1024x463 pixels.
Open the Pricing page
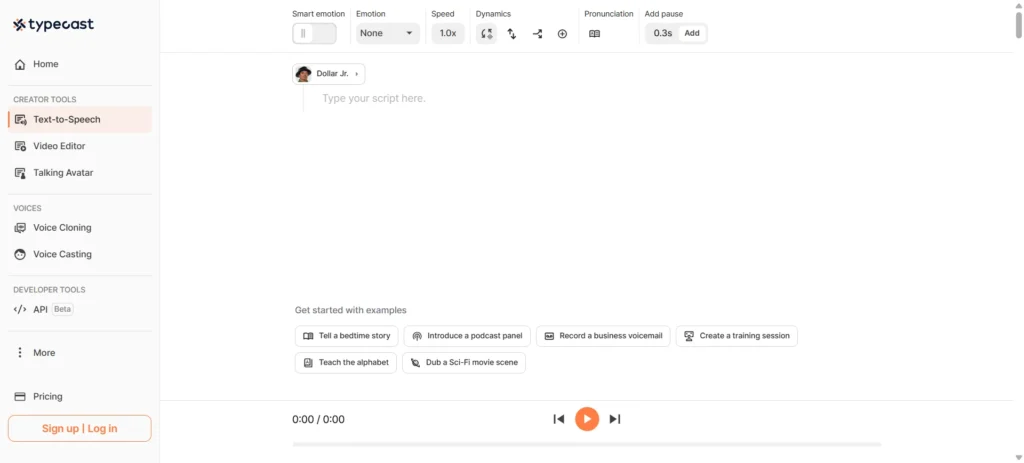(x=80, y=396)
